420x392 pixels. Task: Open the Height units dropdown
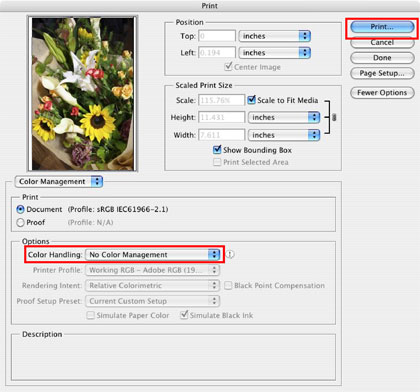point(284,117)
